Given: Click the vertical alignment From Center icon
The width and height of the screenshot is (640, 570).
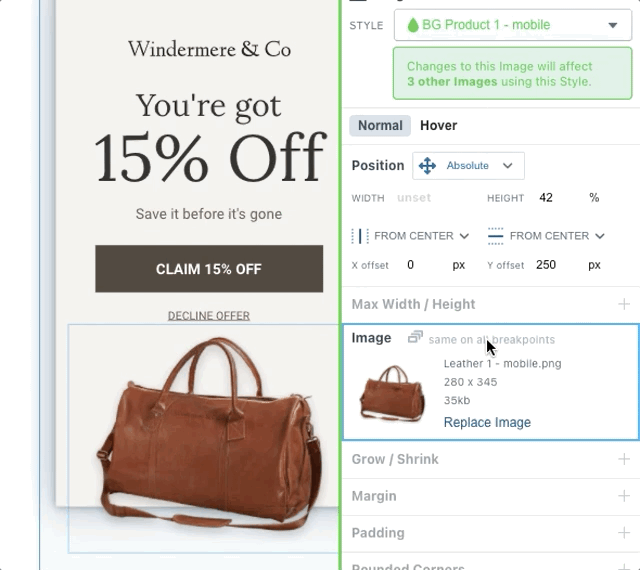Looking at the screenshot, I should pos(495,236).
